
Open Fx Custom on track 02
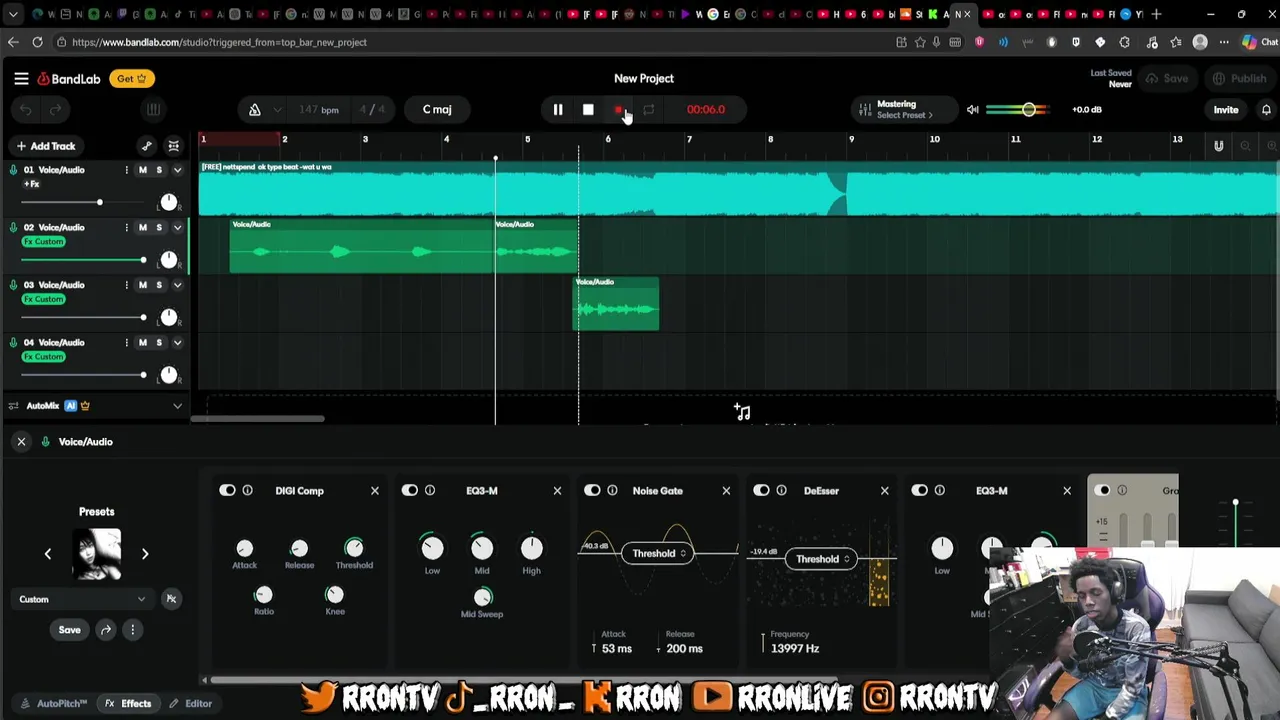43,242
